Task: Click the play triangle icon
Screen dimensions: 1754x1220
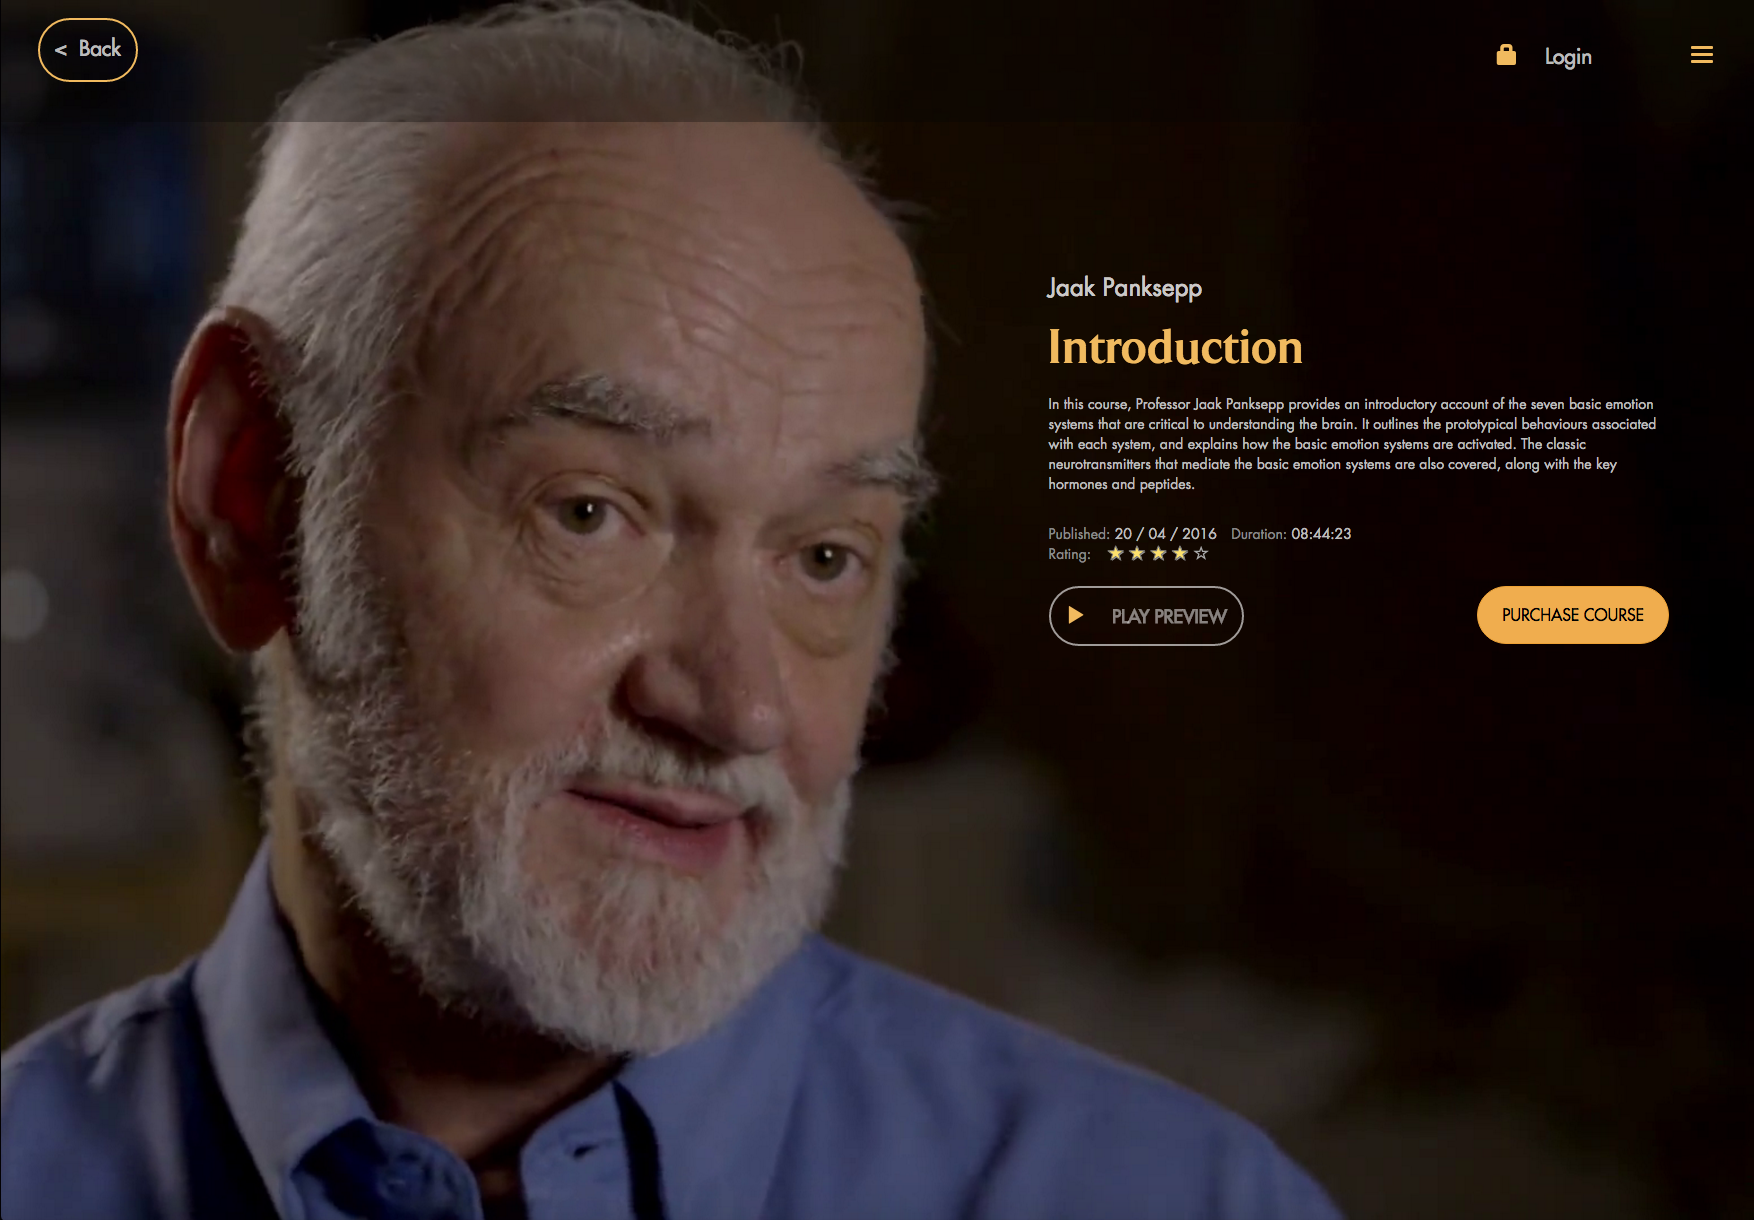Action: pyautogui.click(x=1076, y=615)
